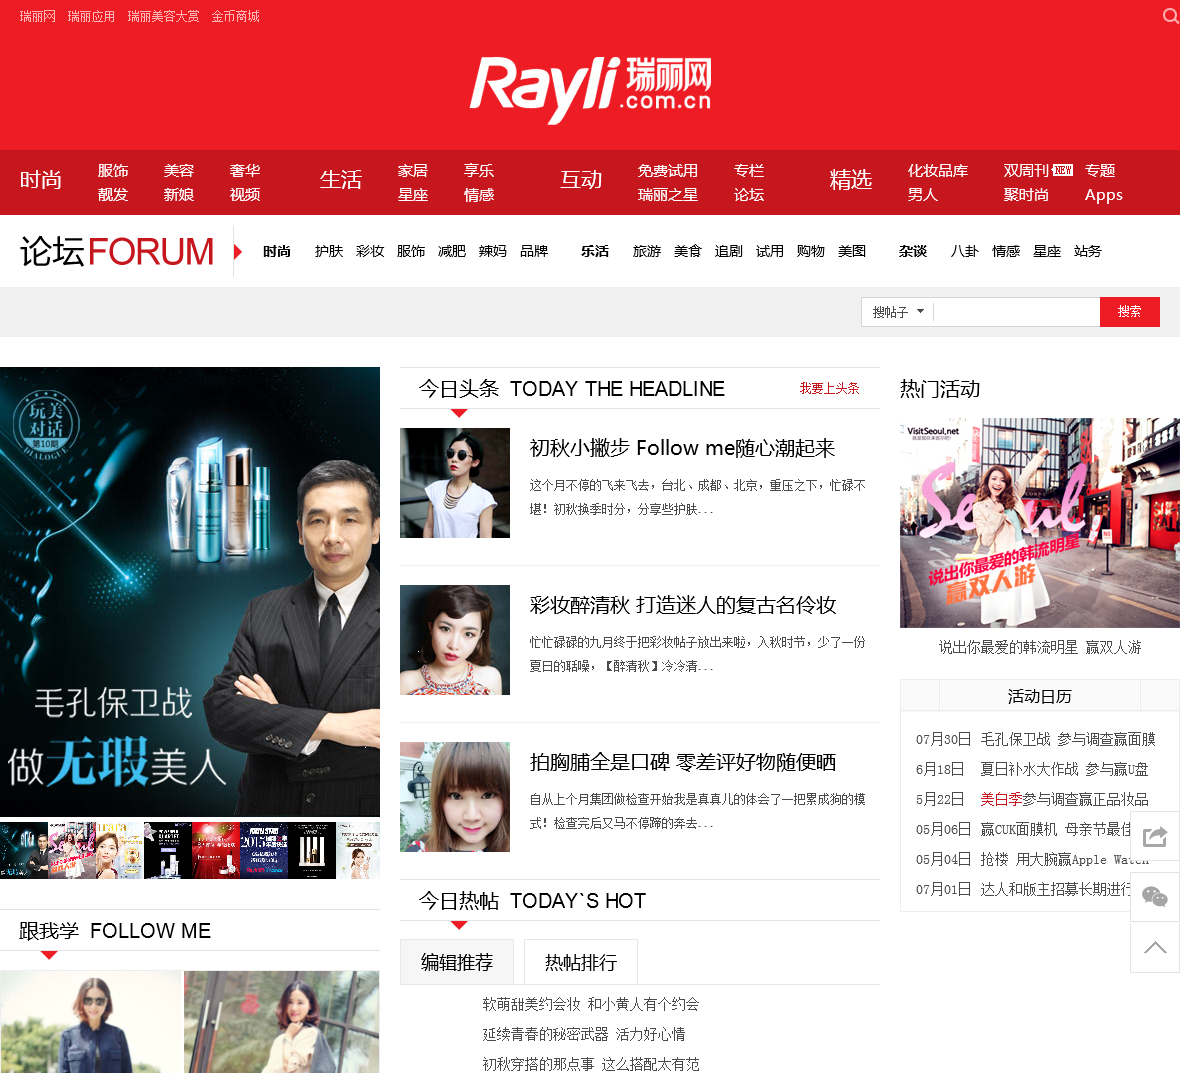Open 辣妈 forum category
The width and height of the screenshot is (1180, 1073).
point(493,251)
